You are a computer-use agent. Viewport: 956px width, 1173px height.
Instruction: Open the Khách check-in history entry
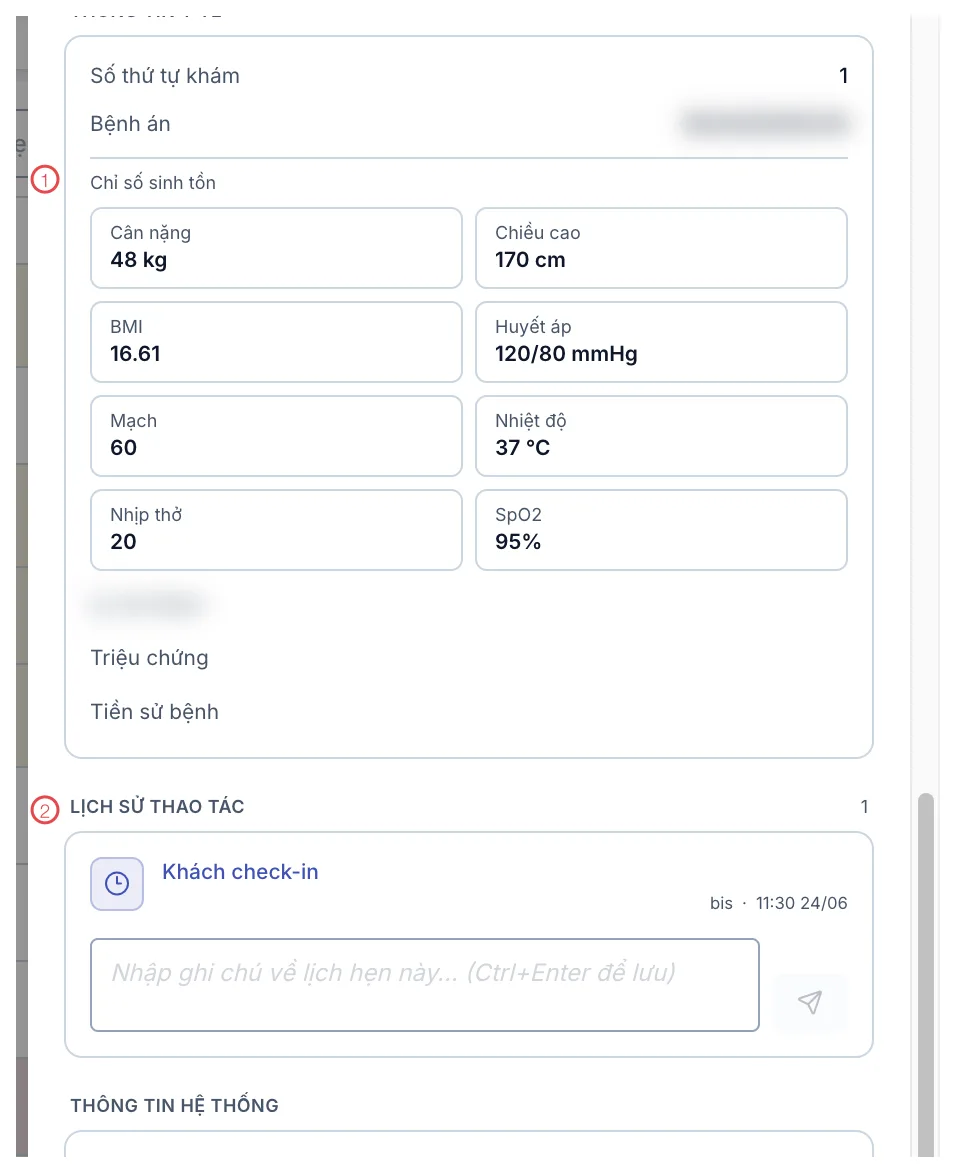[x=240, y=872]
